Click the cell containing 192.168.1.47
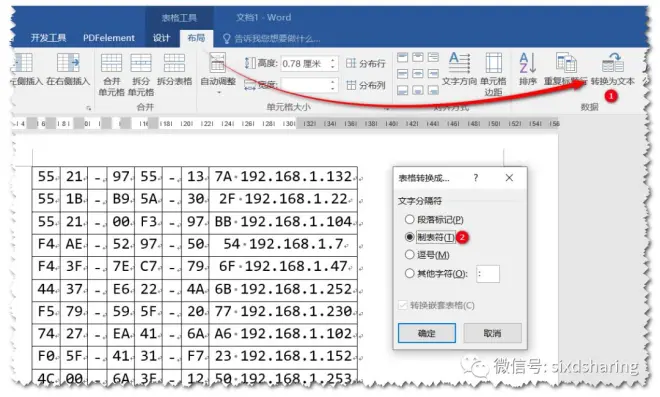660x397 pixels. point(283,267)
